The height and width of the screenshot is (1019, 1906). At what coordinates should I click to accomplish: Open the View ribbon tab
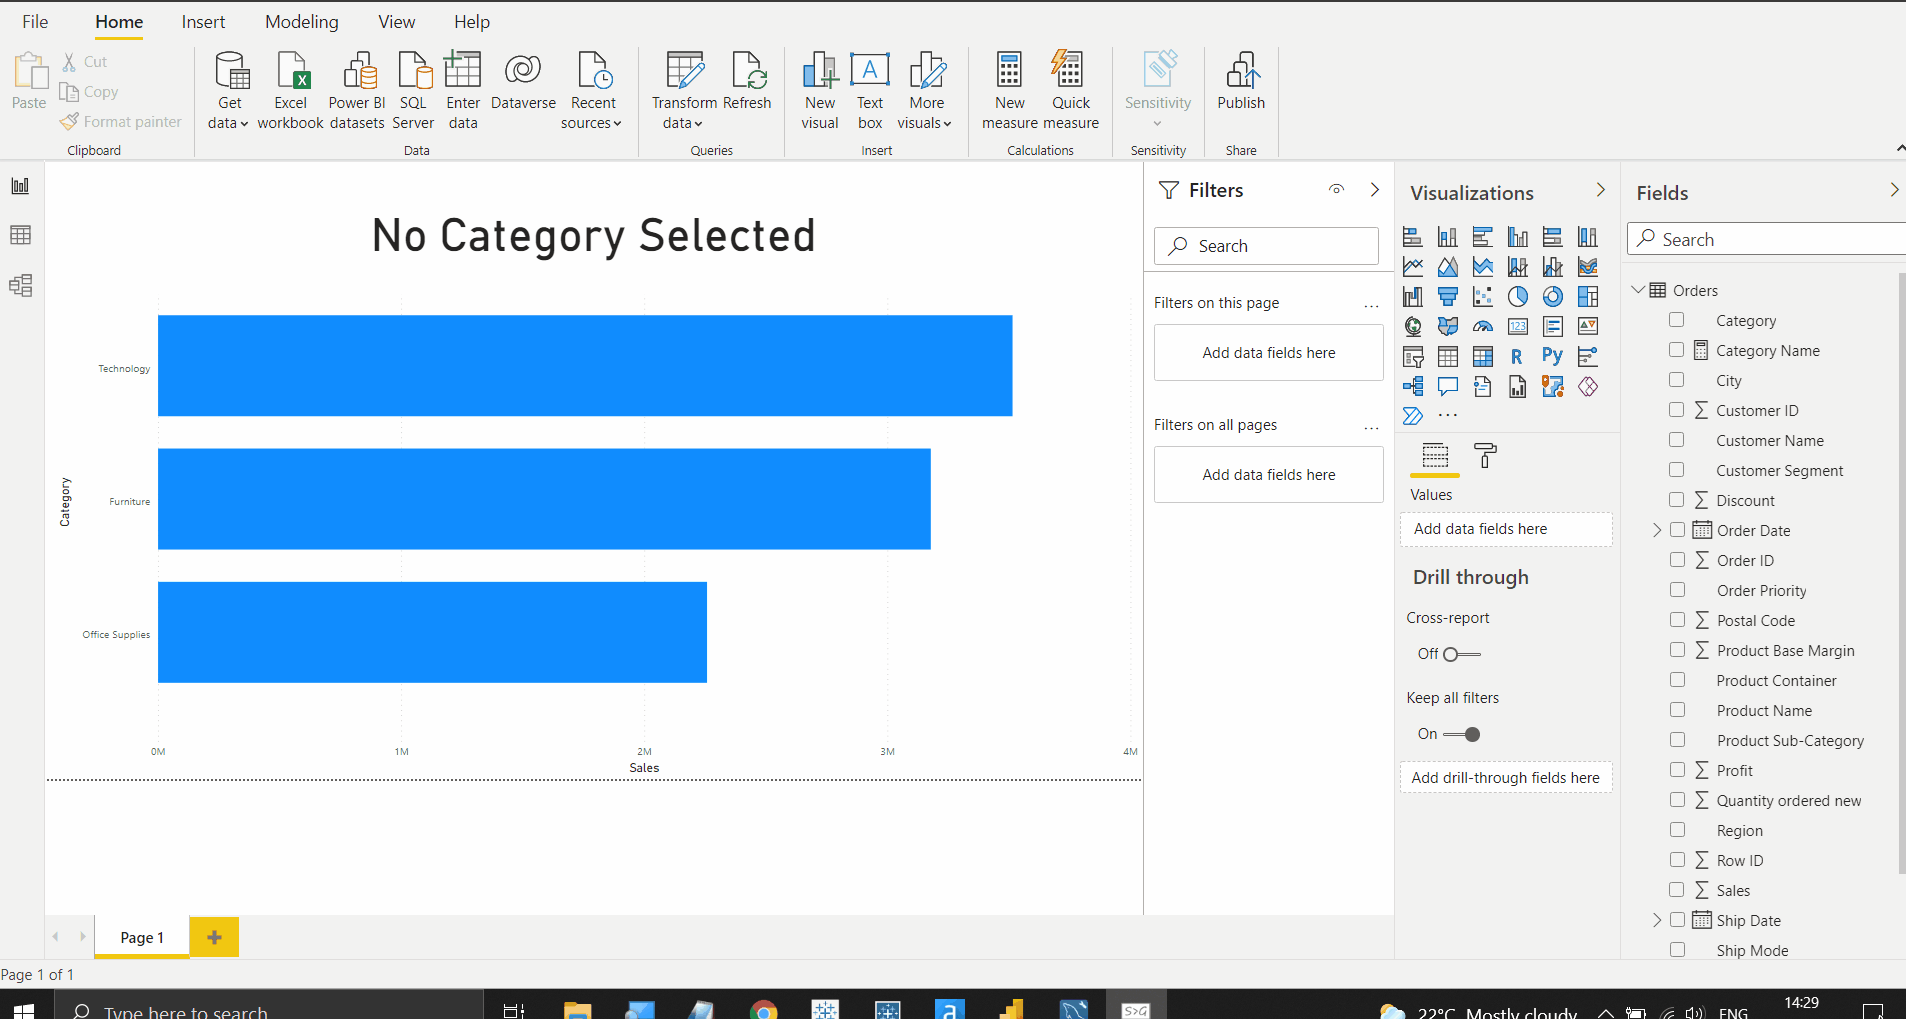(397, 22)
